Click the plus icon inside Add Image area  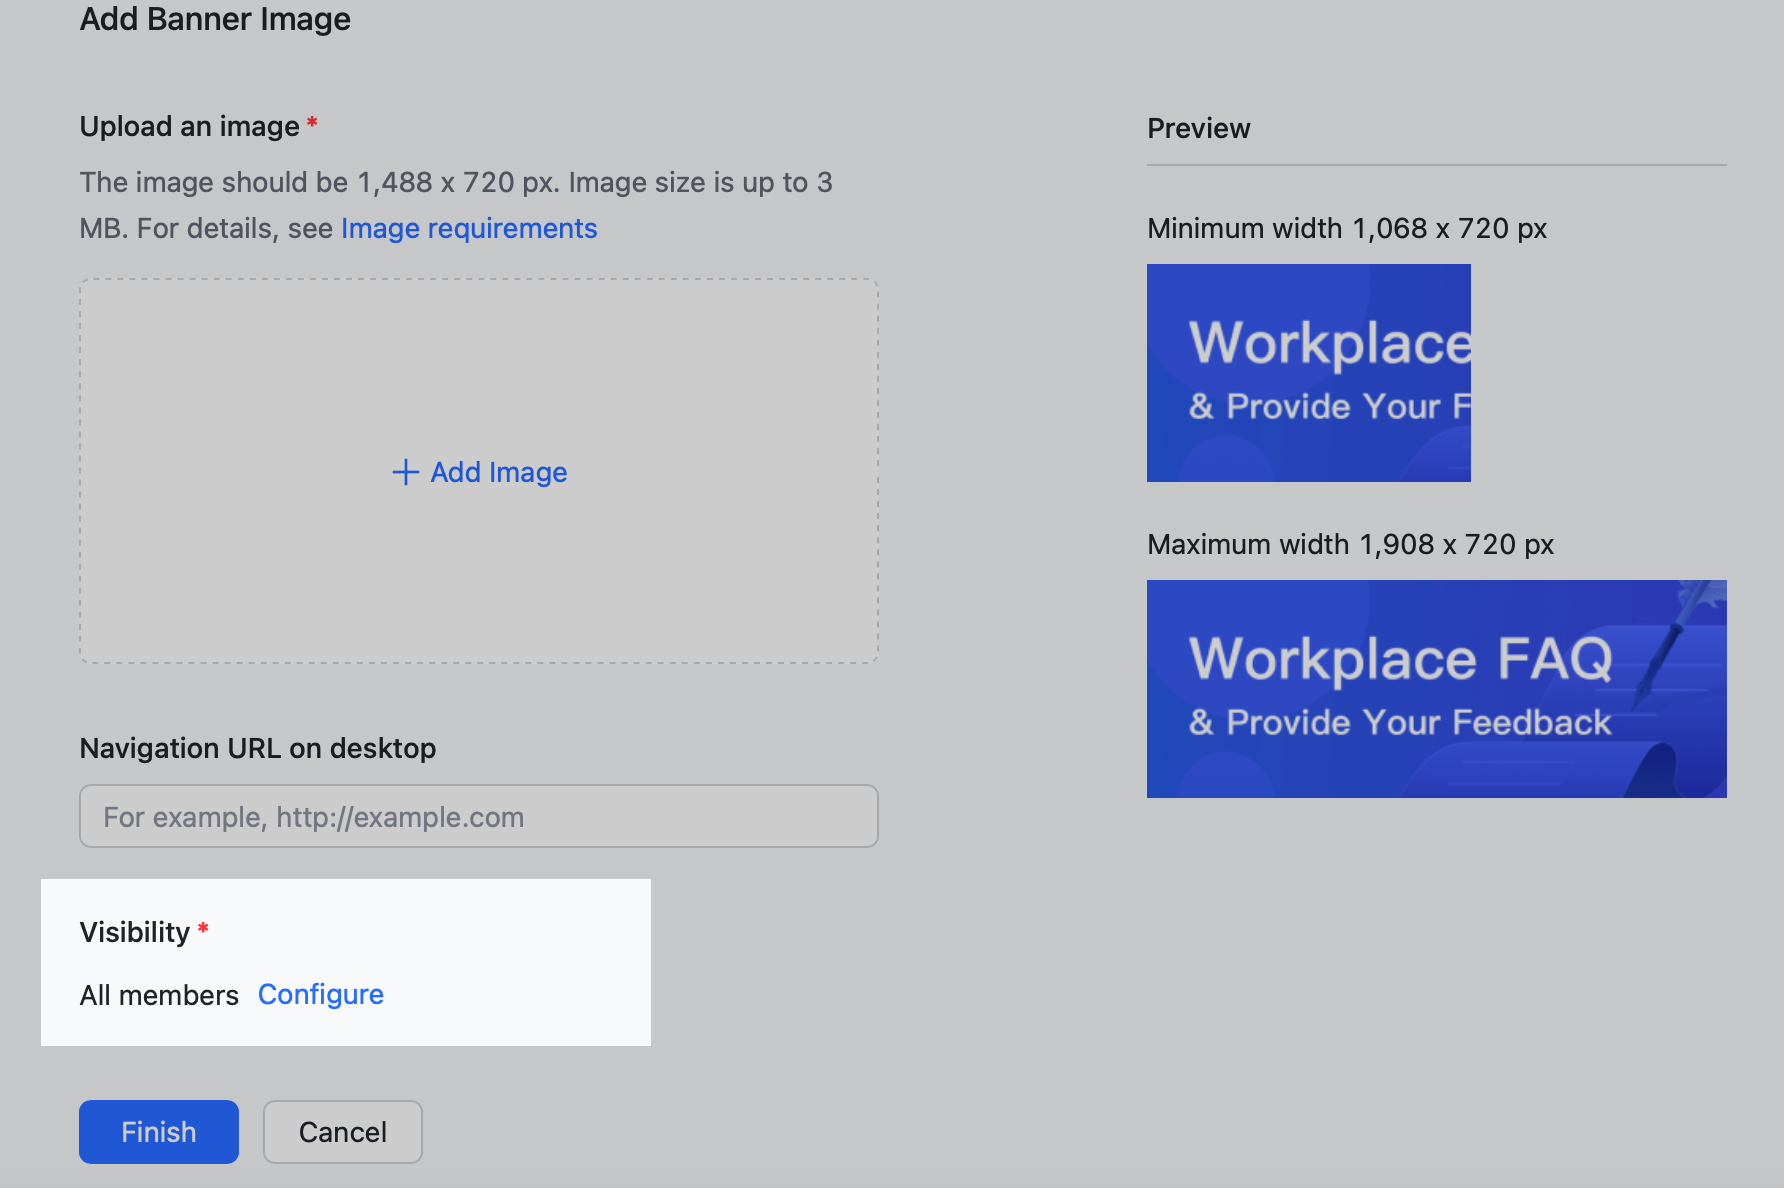pyautogui.click(x=404, y=471)
